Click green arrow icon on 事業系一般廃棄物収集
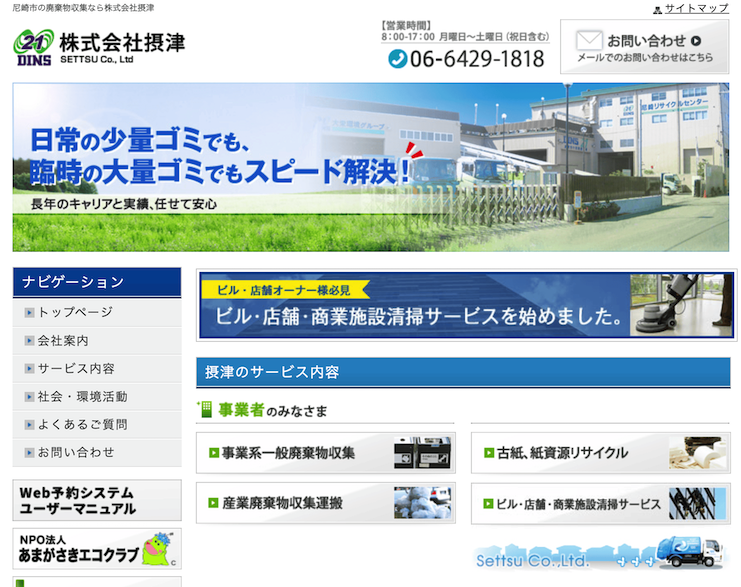 click(x=214, y=453)
